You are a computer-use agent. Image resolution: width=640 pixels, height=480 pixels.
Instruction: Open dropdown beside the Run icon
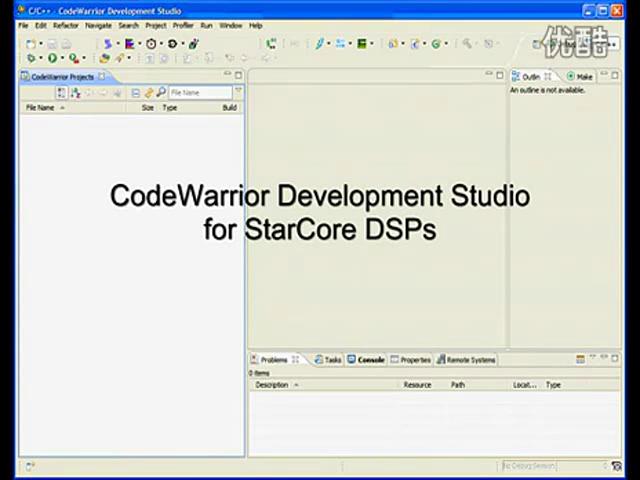pyautogui.click(x=62, y=58)
